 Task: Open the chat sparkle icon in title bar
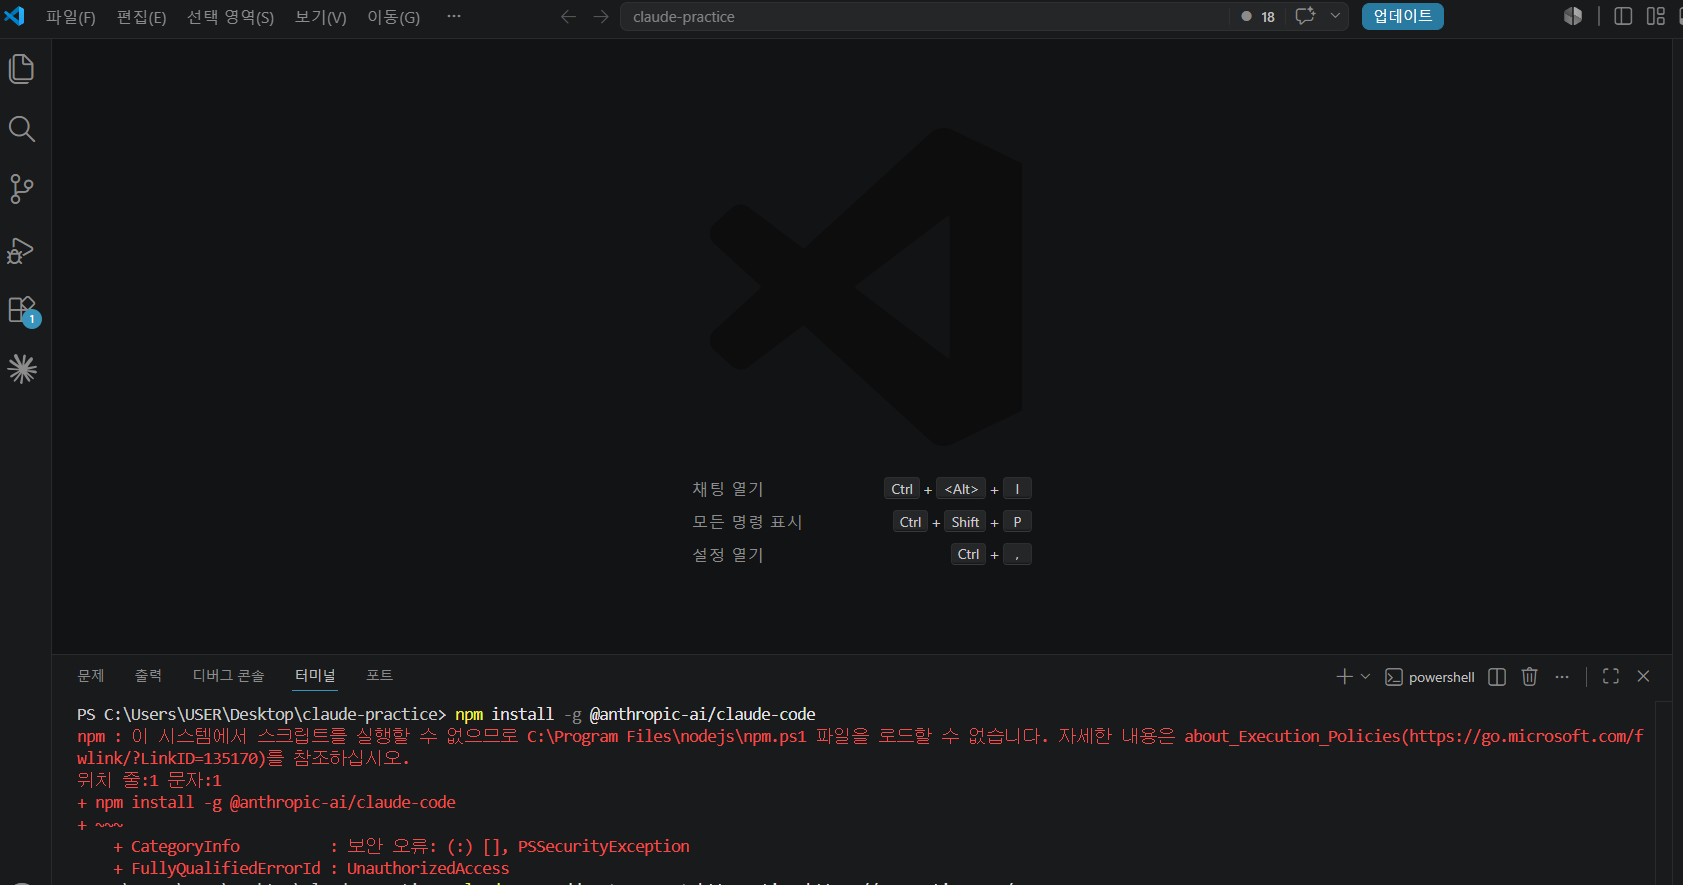pos(1305,16)
